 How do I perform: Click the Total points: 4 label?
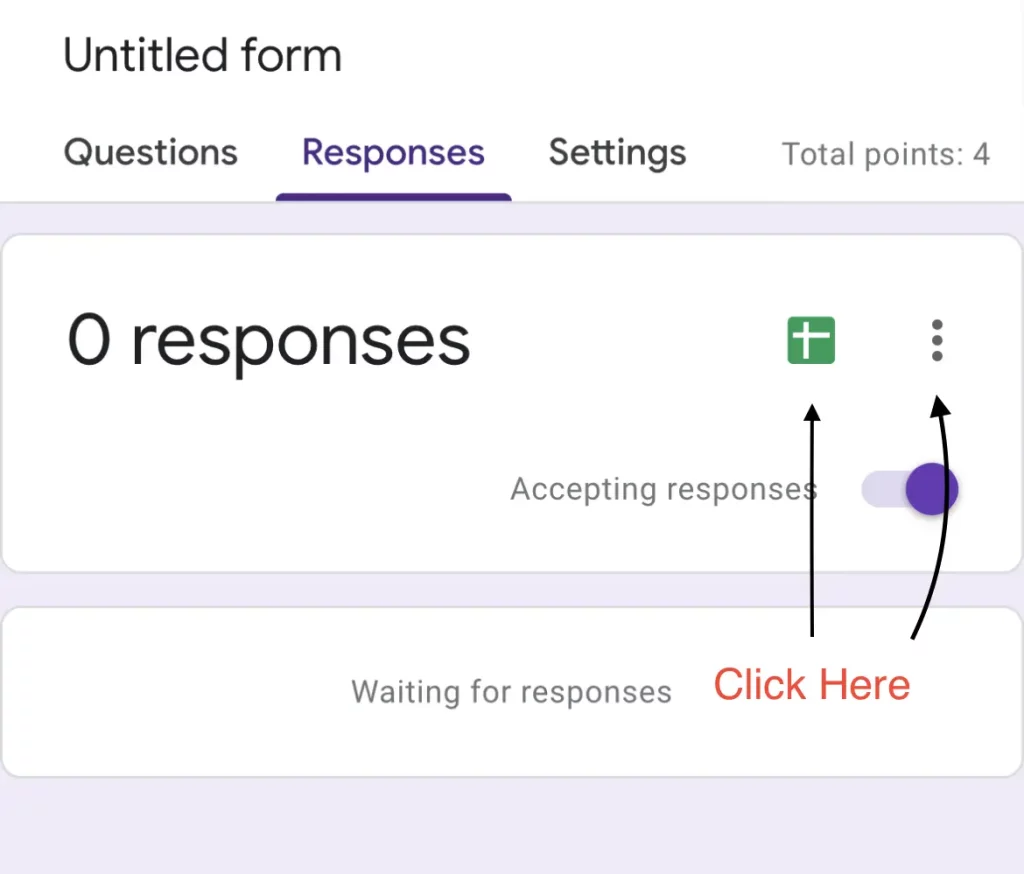pyautogui.click(x=885, y=154)
